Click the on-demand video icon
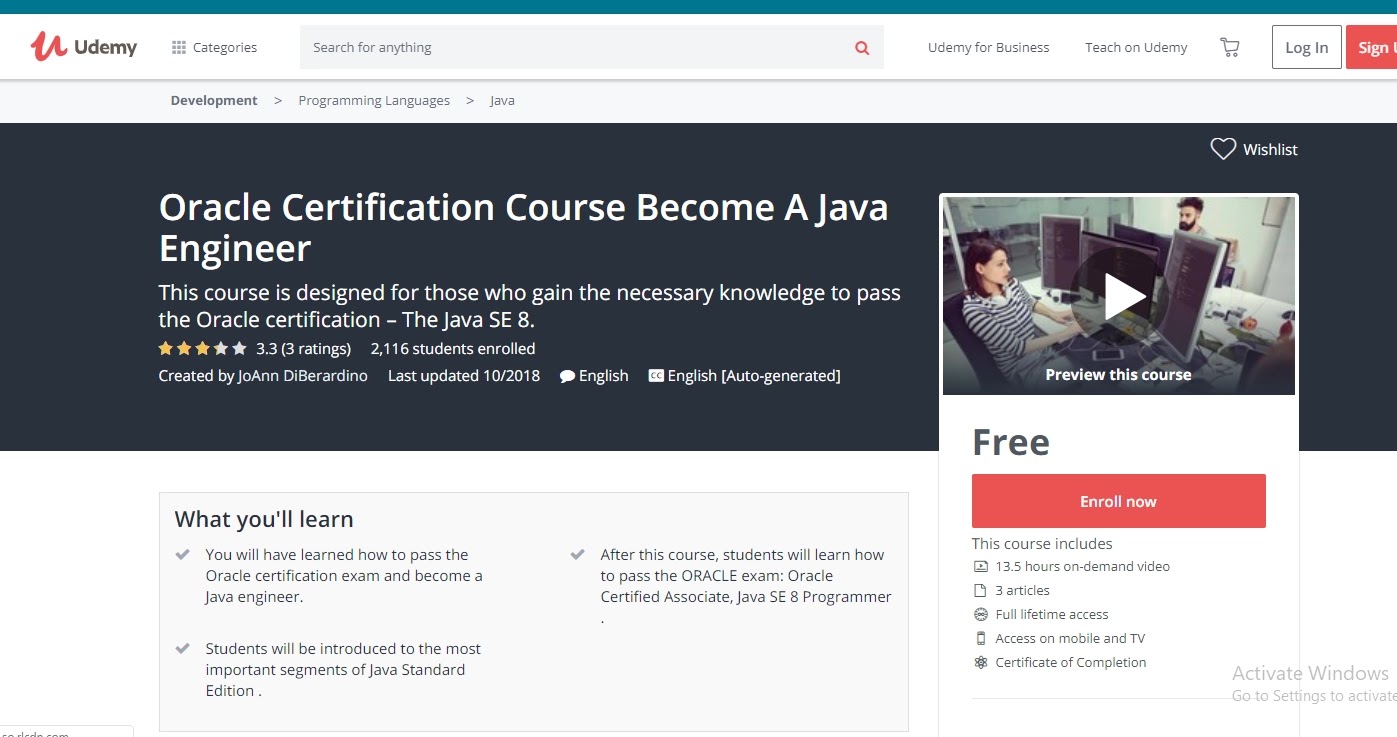Image resolution: width=1397 pixels, height=737 pixels. [x=980, y=566]
